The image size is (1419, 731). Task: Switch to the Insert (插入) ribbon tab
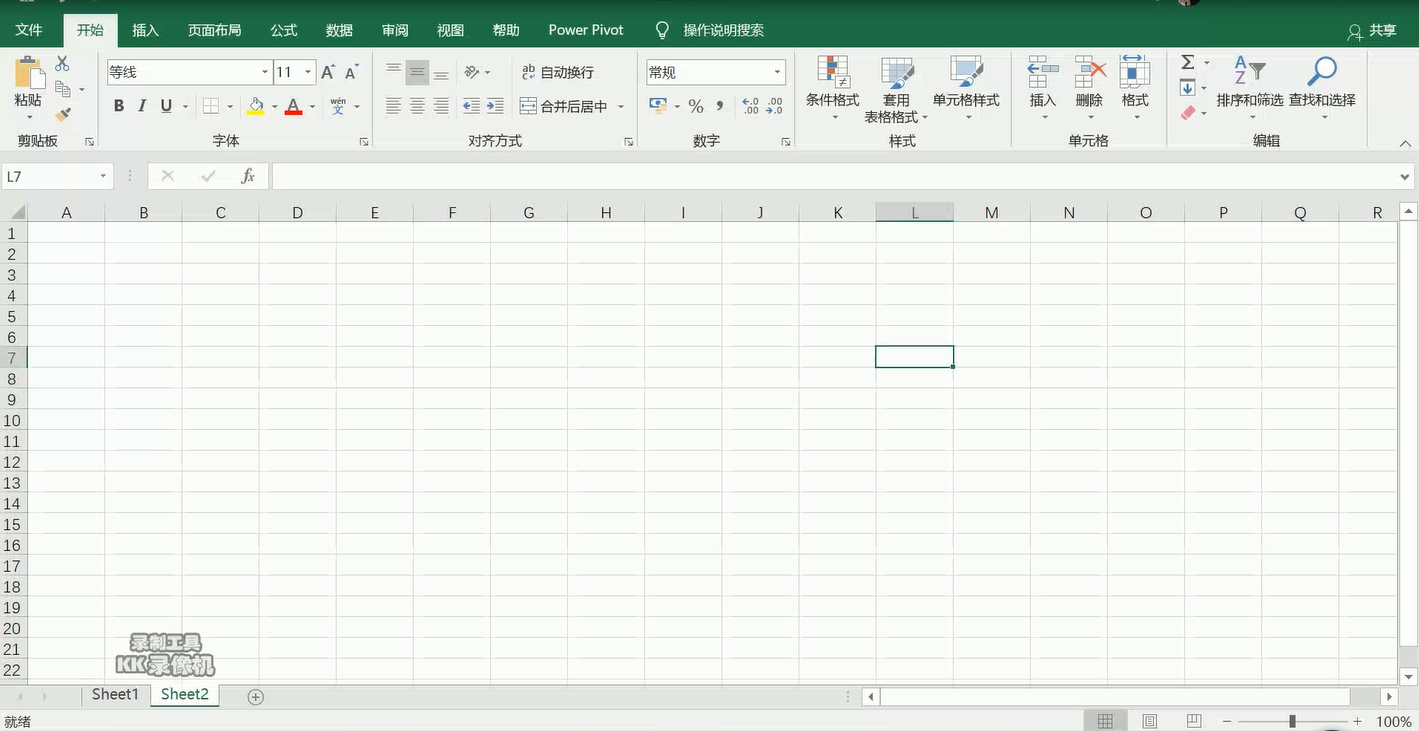145,30
